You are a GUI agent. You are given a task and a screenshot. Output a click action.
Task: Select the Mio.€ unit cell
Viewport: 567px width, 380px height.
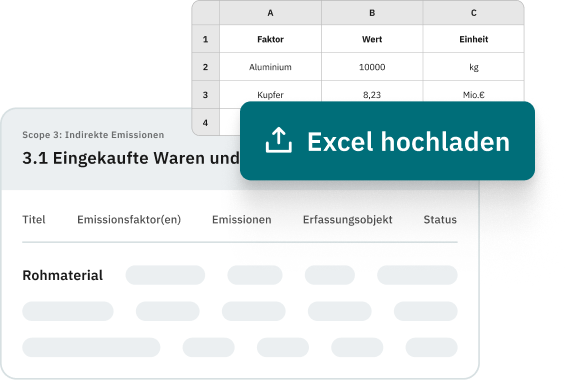[x=473, y=92]
